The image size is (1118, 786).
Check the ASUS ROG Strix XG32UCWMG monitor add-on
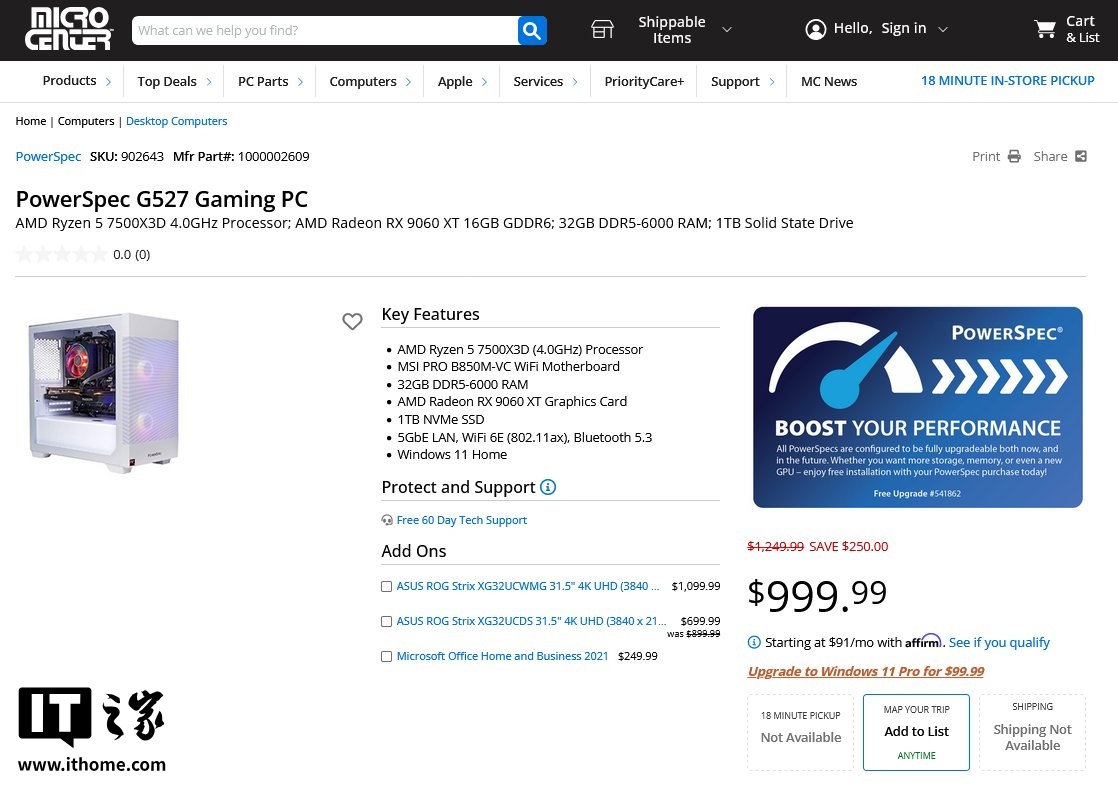point(386,586)
